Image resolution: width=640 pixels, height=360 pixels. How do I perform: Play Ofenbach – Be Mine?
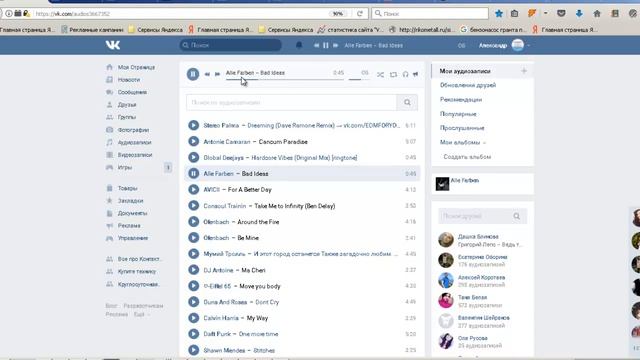(193, 238)
